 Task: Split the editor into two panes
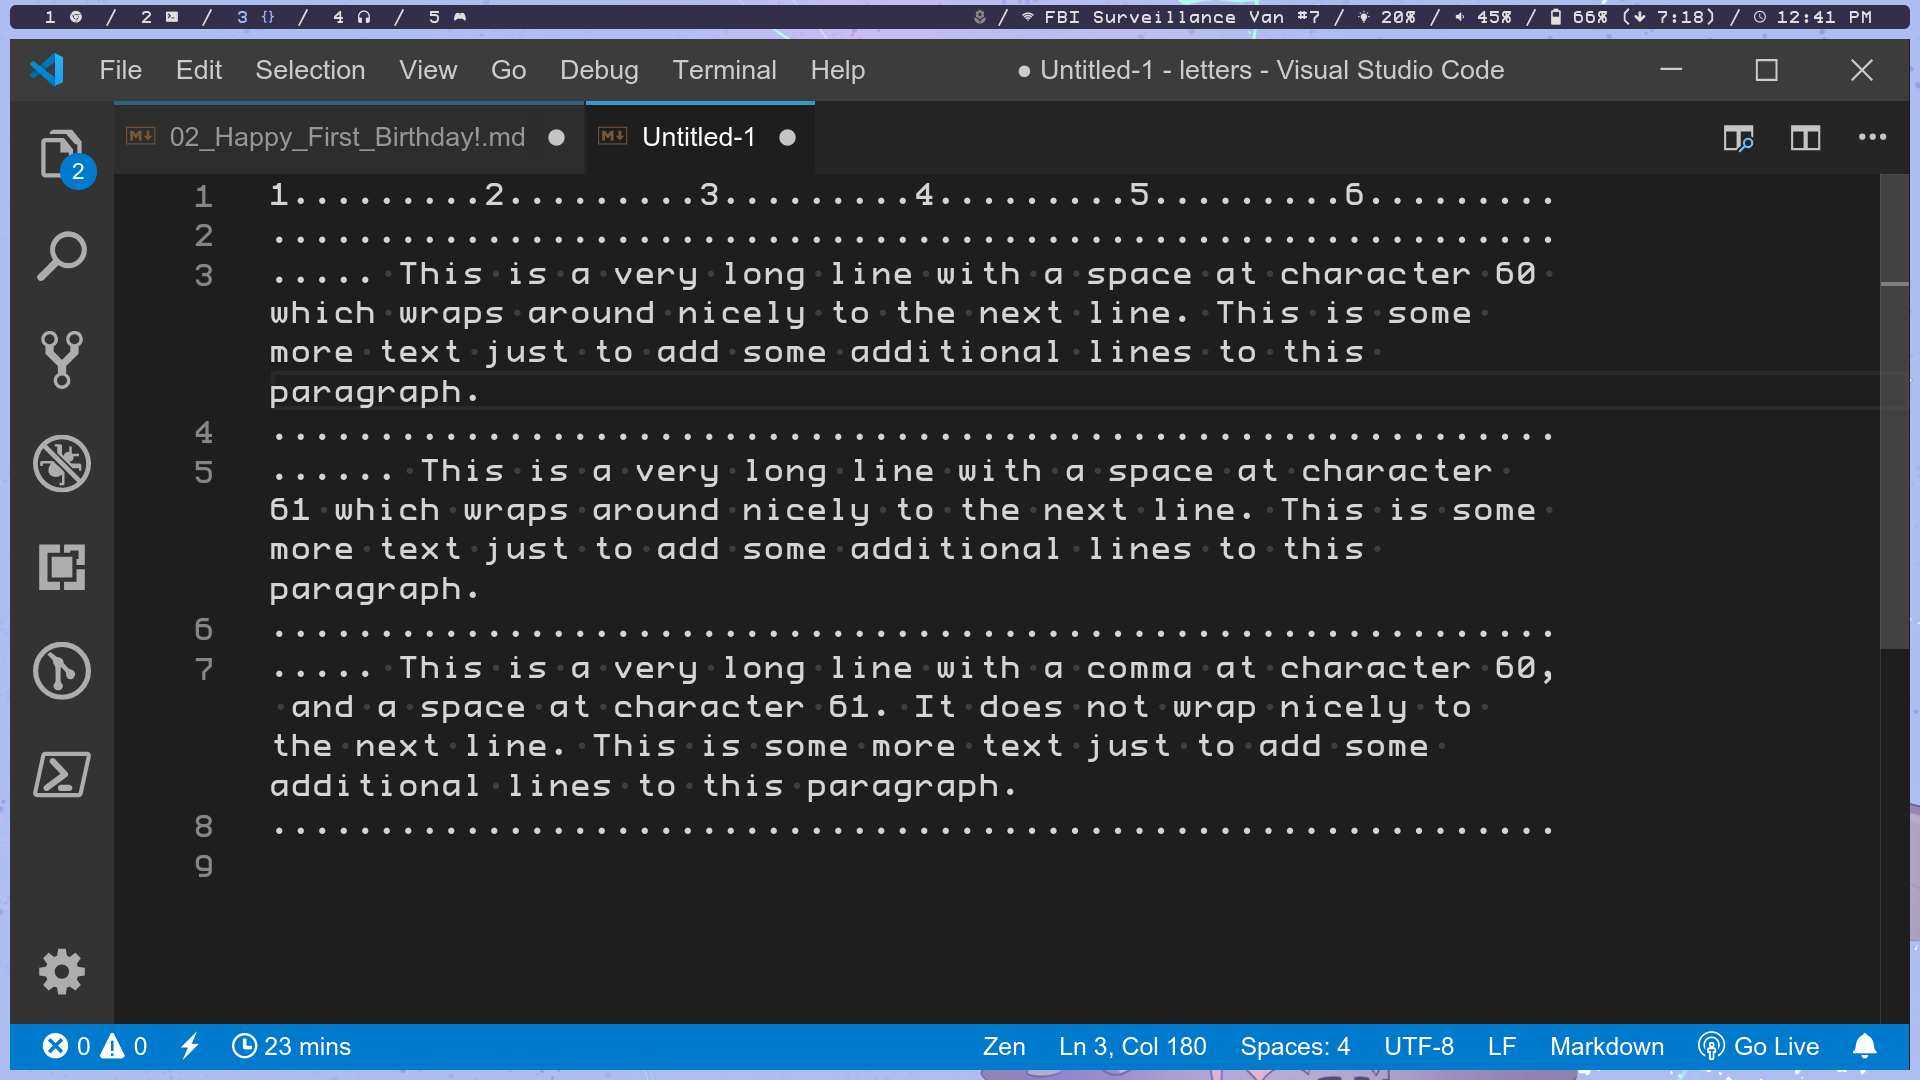(x=1804, y=138)
